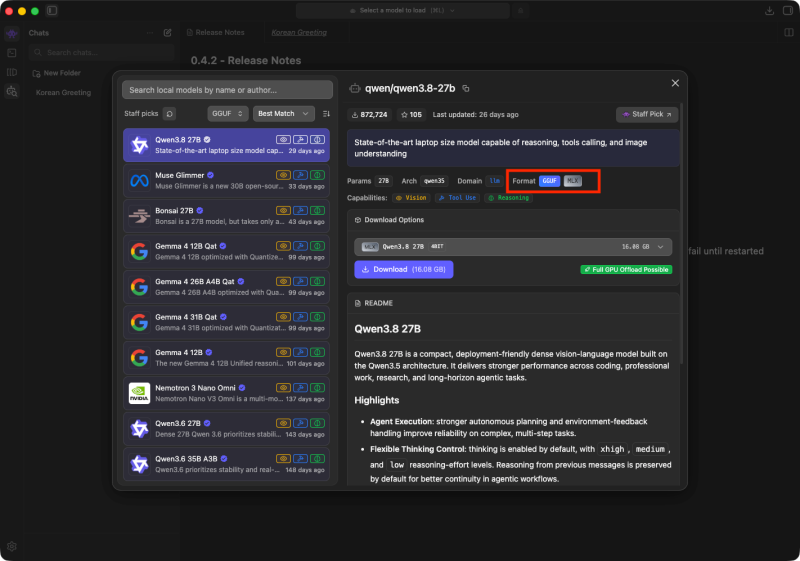Click the Google logo of Gemma 4 31B Qat
Viewport: 800px width, 561px height.
click(139, 322)
